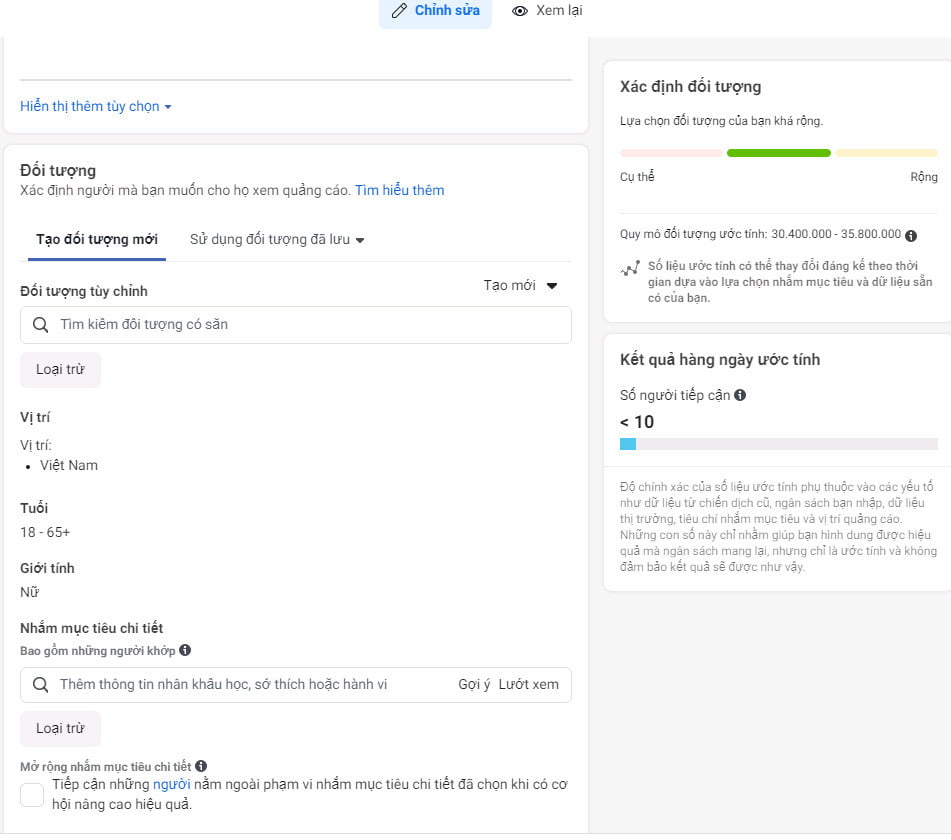Switch to the Tạo đối tượng mới tab
The height and width of the screenshot is (840, 951).
click(x=97, y=240)
